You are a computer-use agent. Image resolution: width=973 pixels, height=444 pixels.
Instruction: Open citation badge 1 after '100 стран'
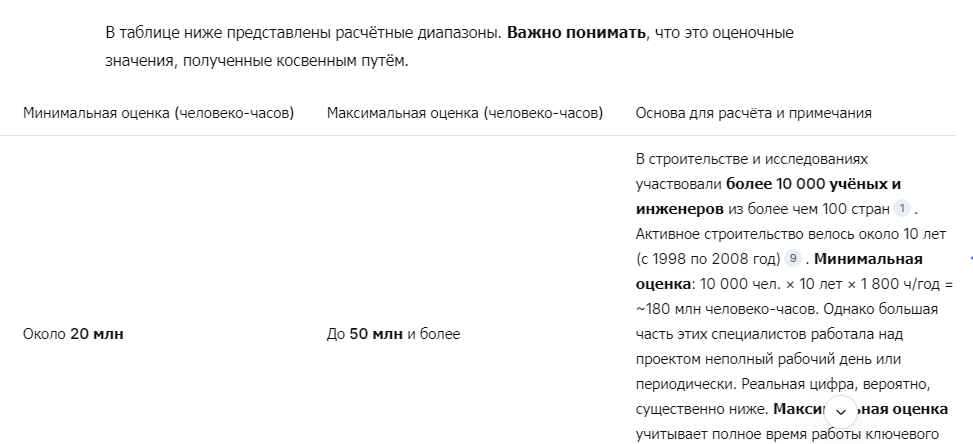[902, 208]
